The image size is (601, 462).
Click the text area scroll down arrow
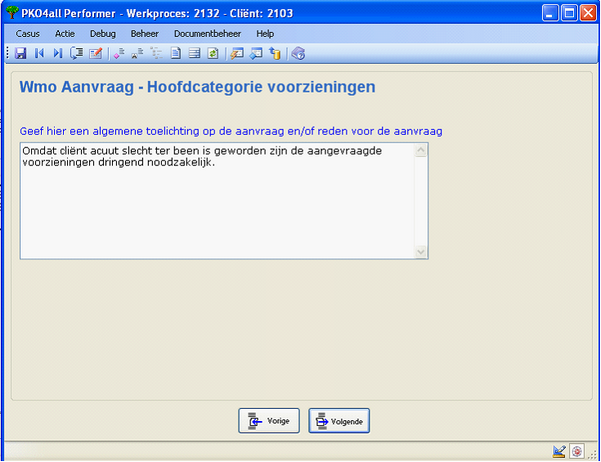coord(421,252)
